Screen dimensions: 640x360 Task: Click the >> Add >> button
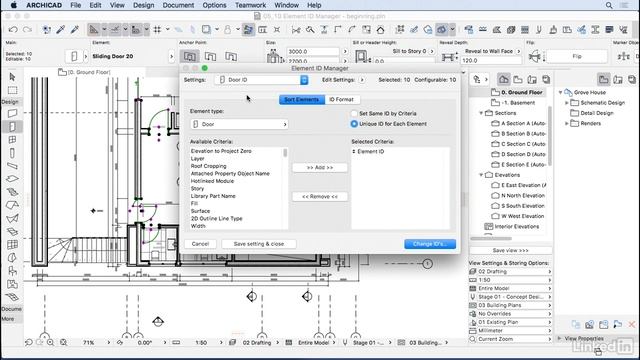coord(320,168)
